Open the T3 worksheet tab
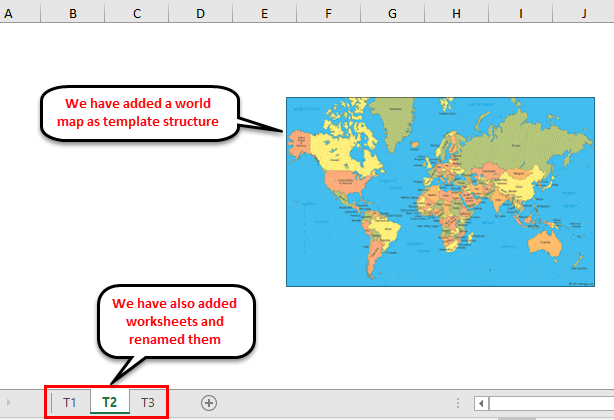Screen dimensions: 614x420 point(148,402)
